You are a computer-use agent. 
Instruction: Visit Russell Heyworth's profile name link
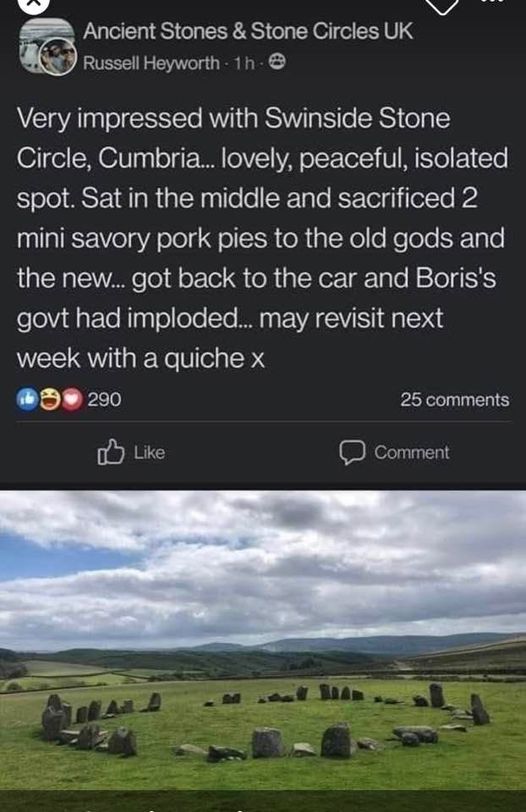(151, 63)
